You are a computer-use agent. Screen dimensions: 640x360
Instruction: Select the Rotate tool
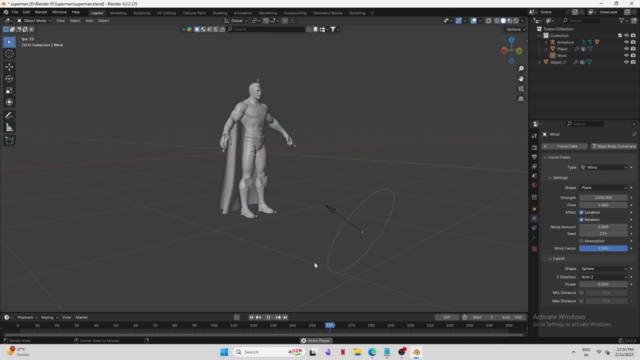9,79
